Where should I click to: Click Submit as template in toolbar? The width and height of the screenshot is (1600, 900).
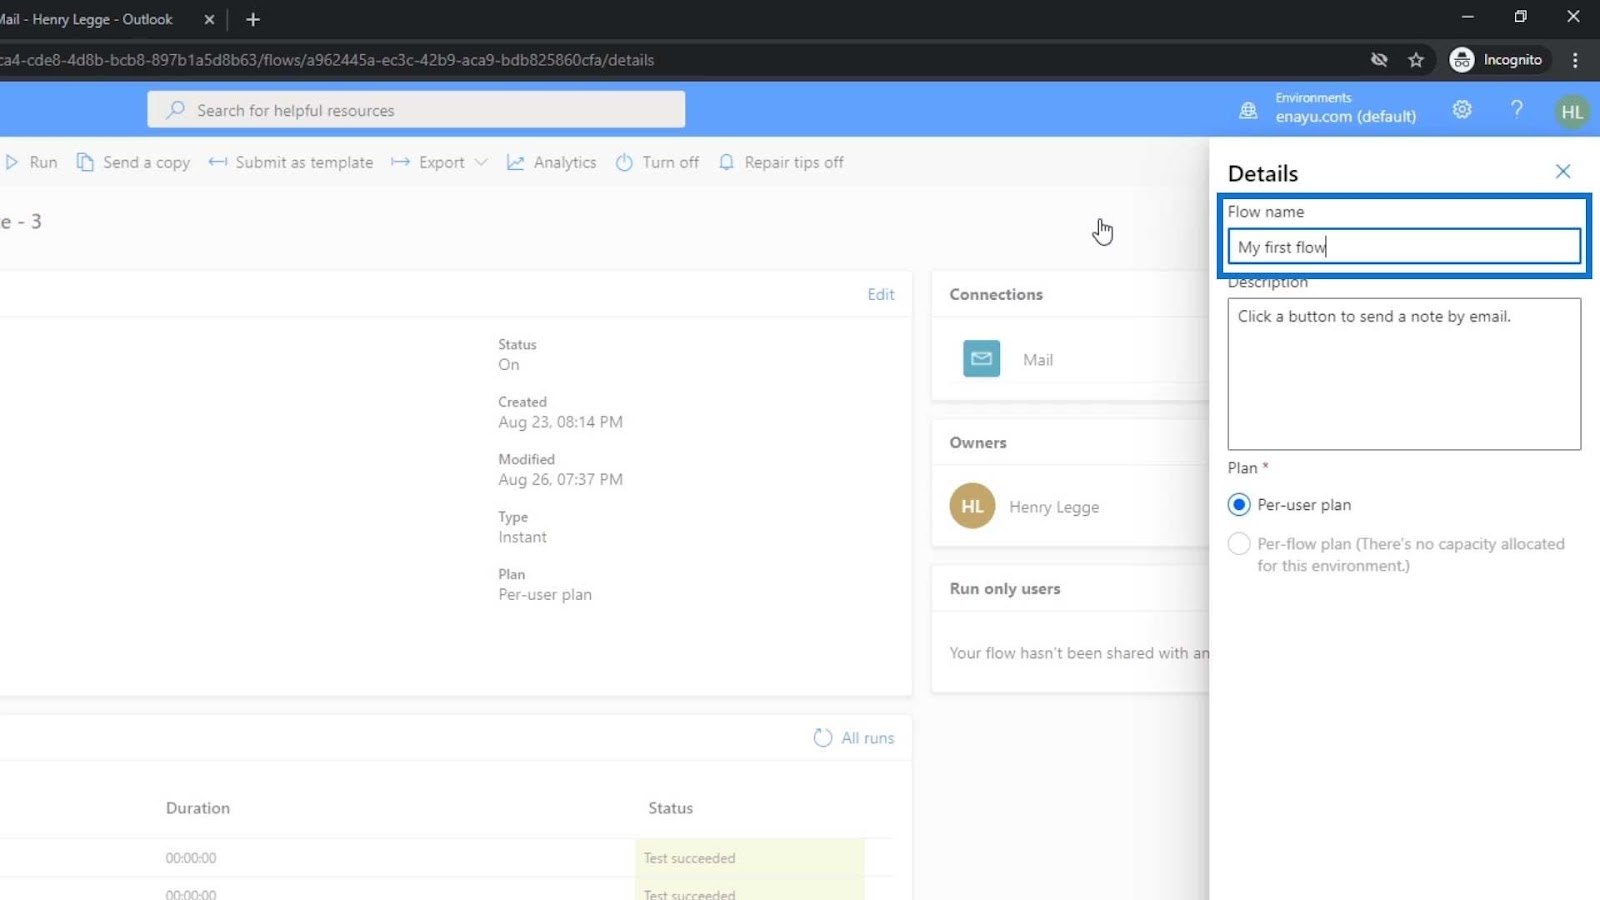291,162
